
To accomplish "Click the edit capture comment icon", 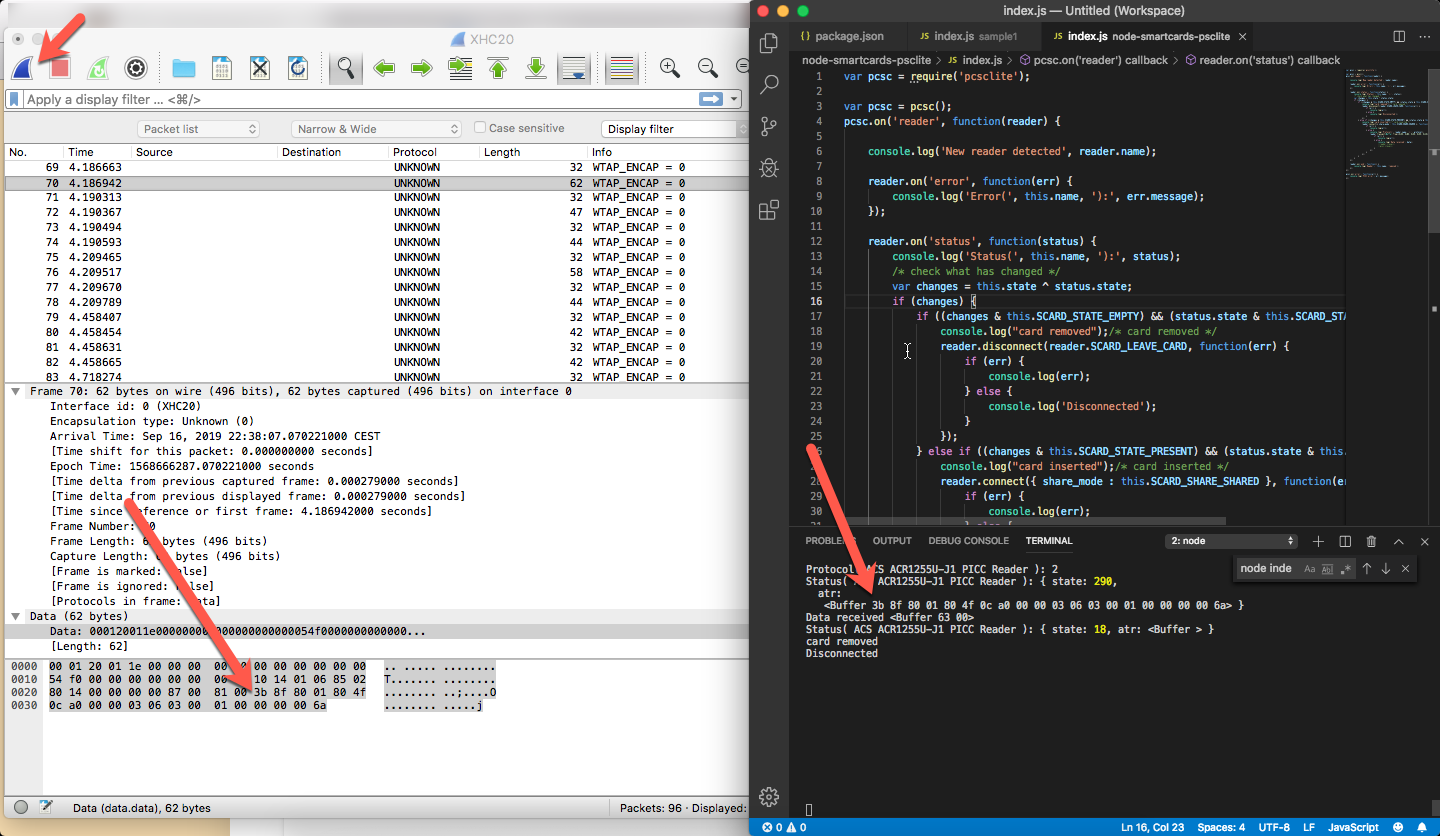I will point(45,807).
